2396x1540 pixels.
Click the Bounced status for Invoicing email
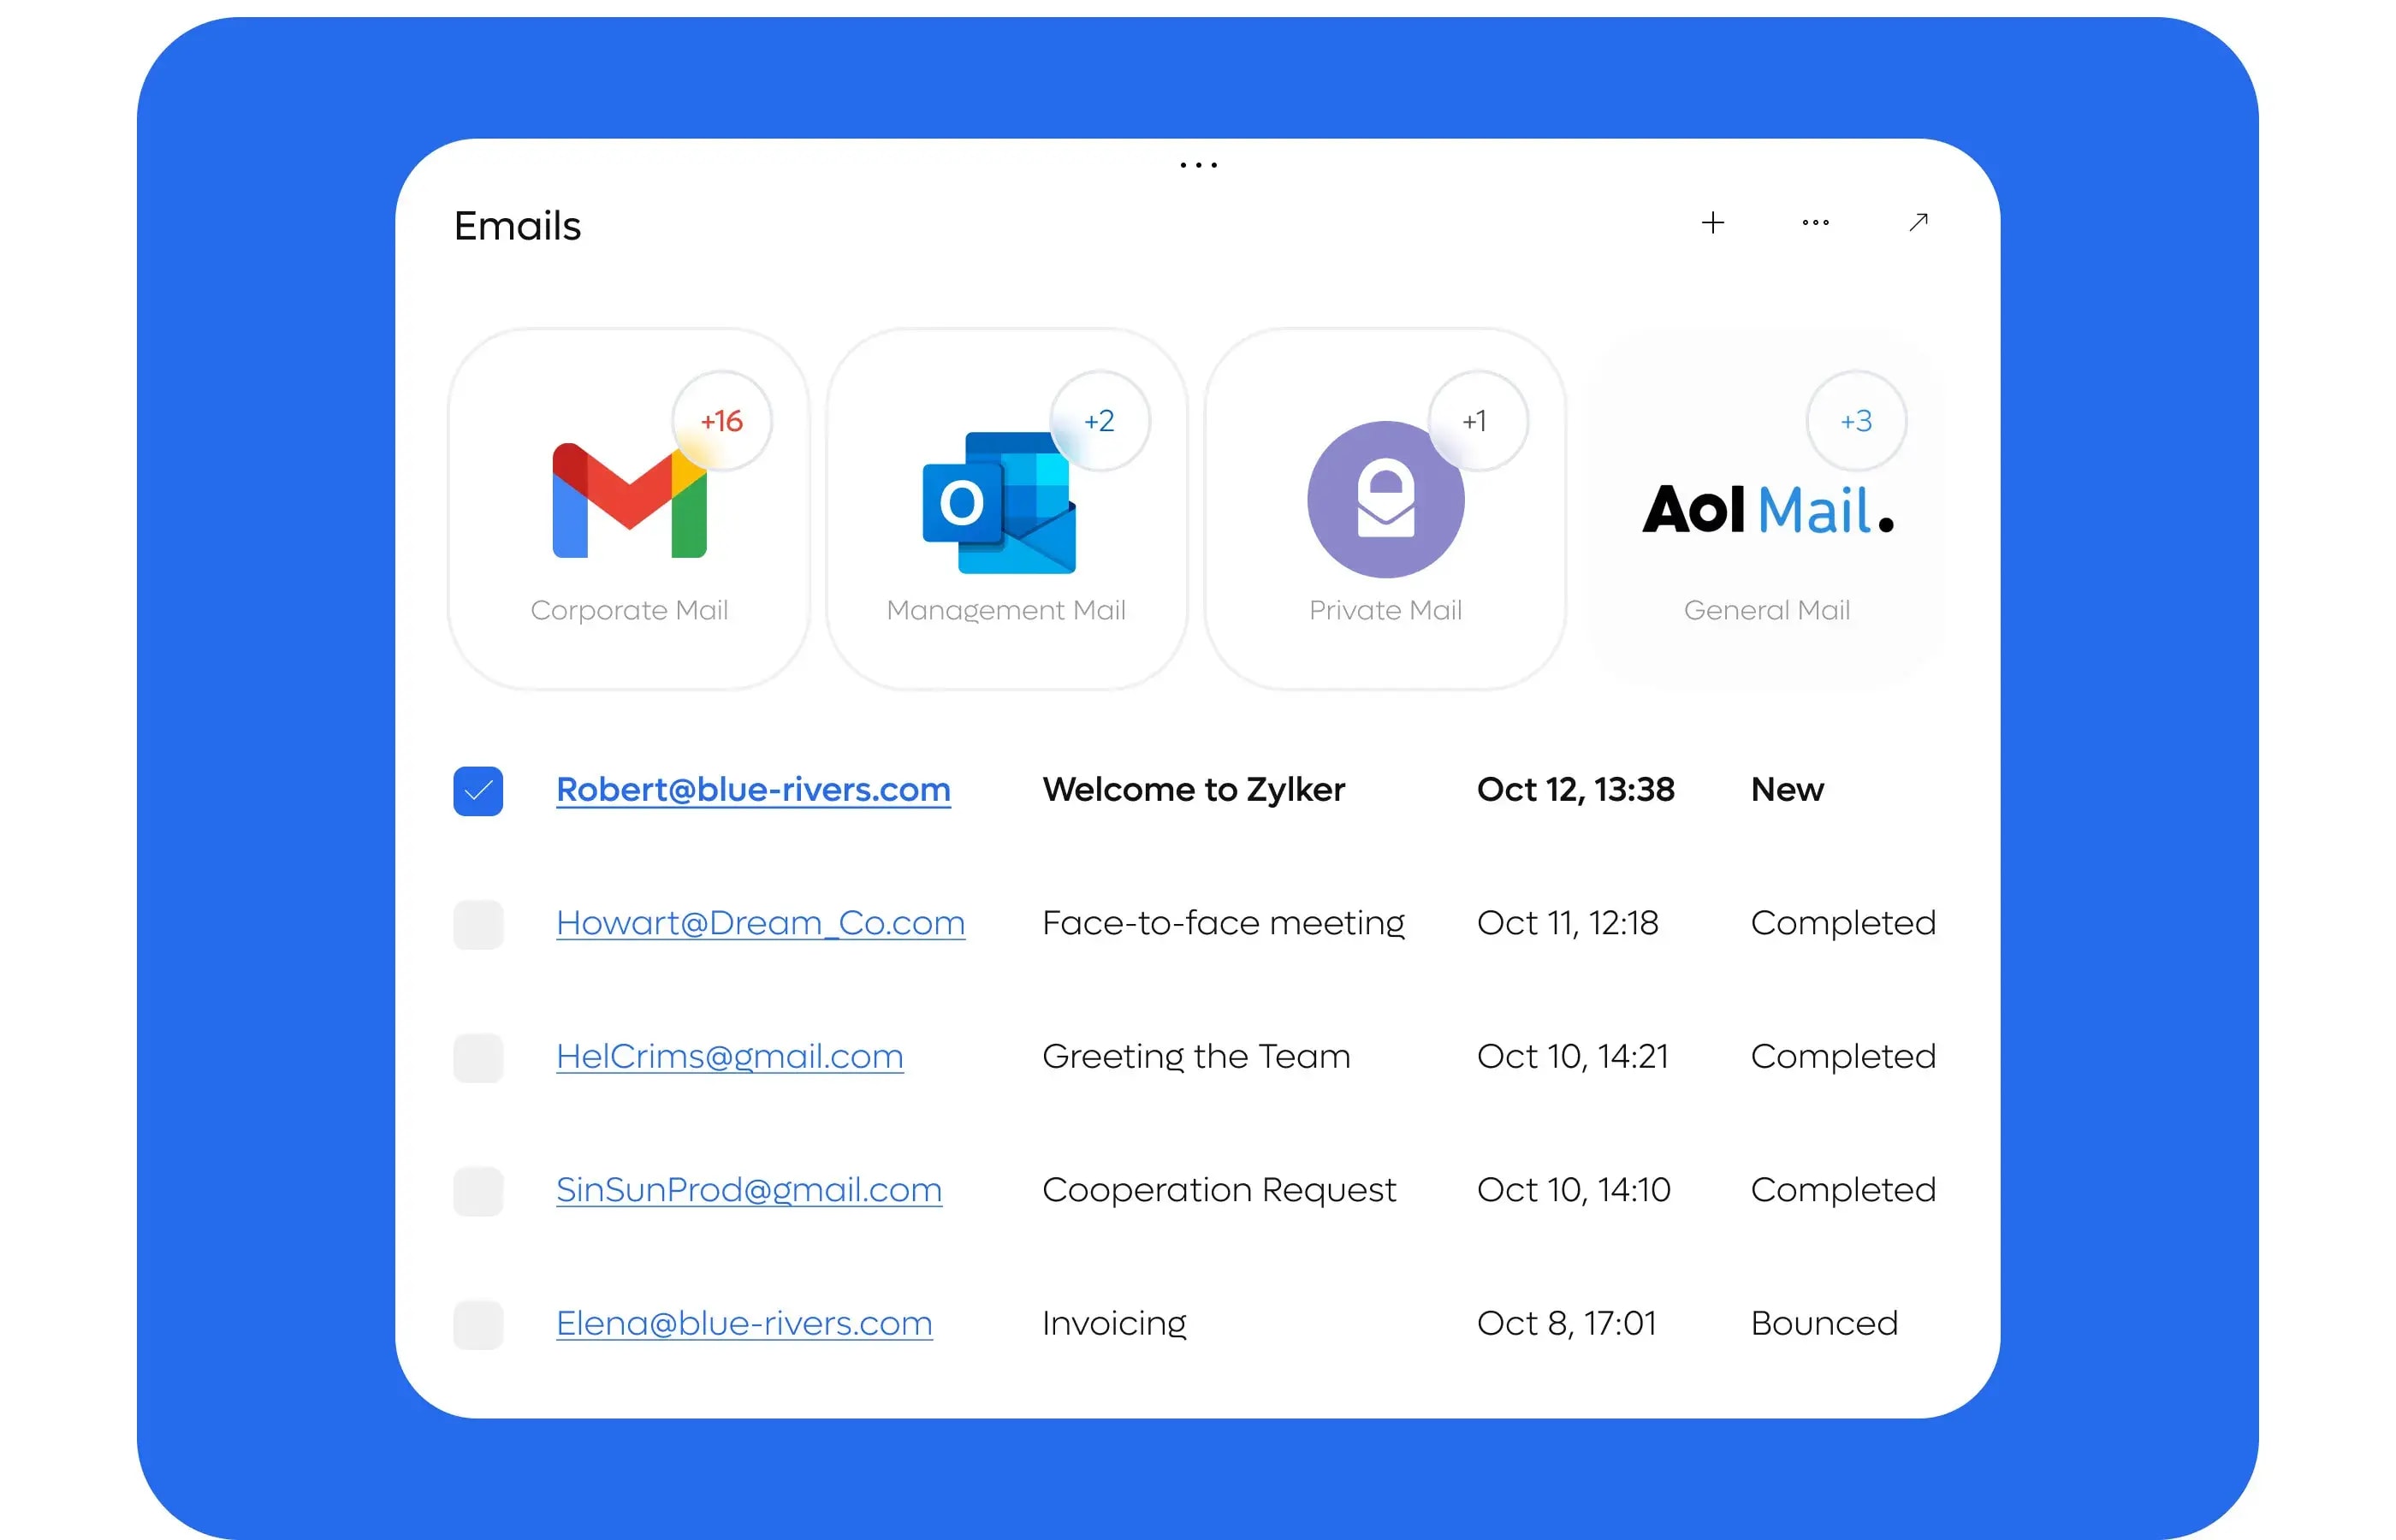(1824, 1323)
